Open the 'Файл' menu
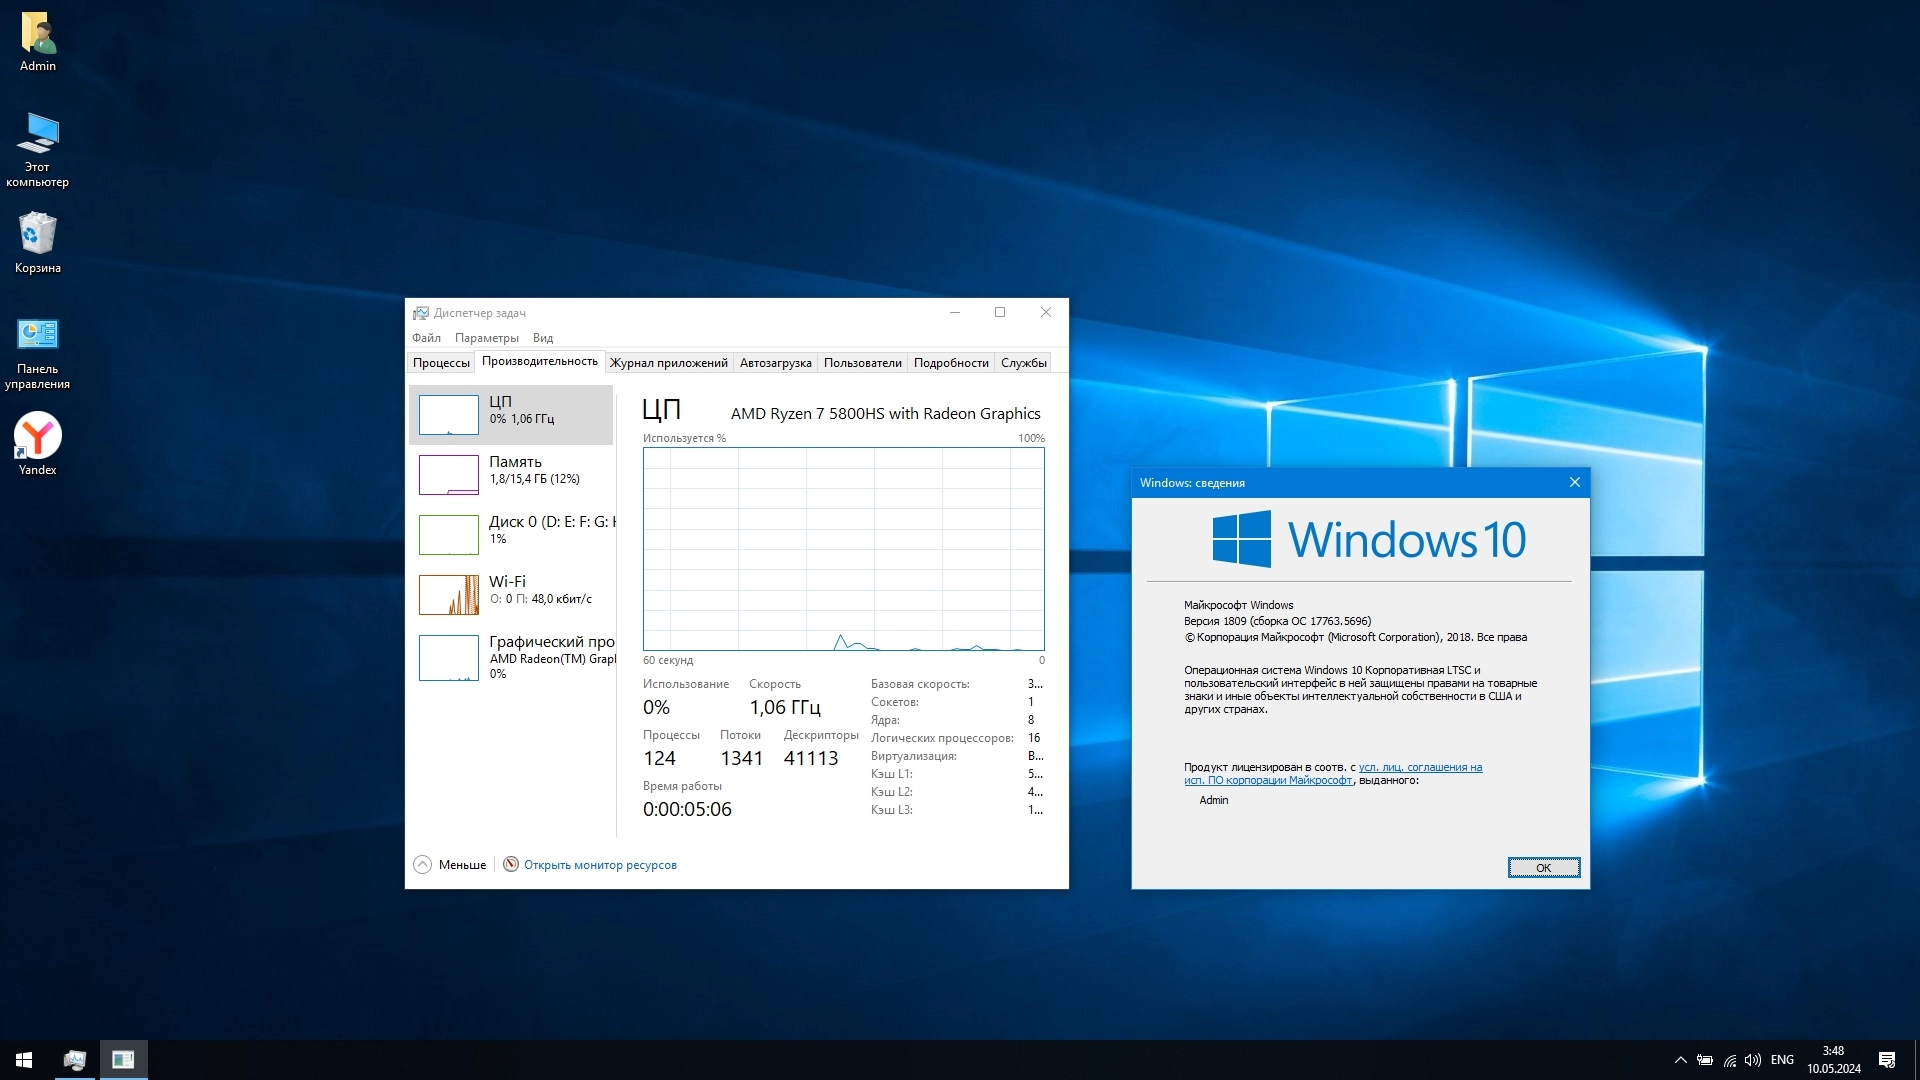Image resolution: width=1920 pixels, height=1080 pixels. pyautogui.click(x=426, y=338)
